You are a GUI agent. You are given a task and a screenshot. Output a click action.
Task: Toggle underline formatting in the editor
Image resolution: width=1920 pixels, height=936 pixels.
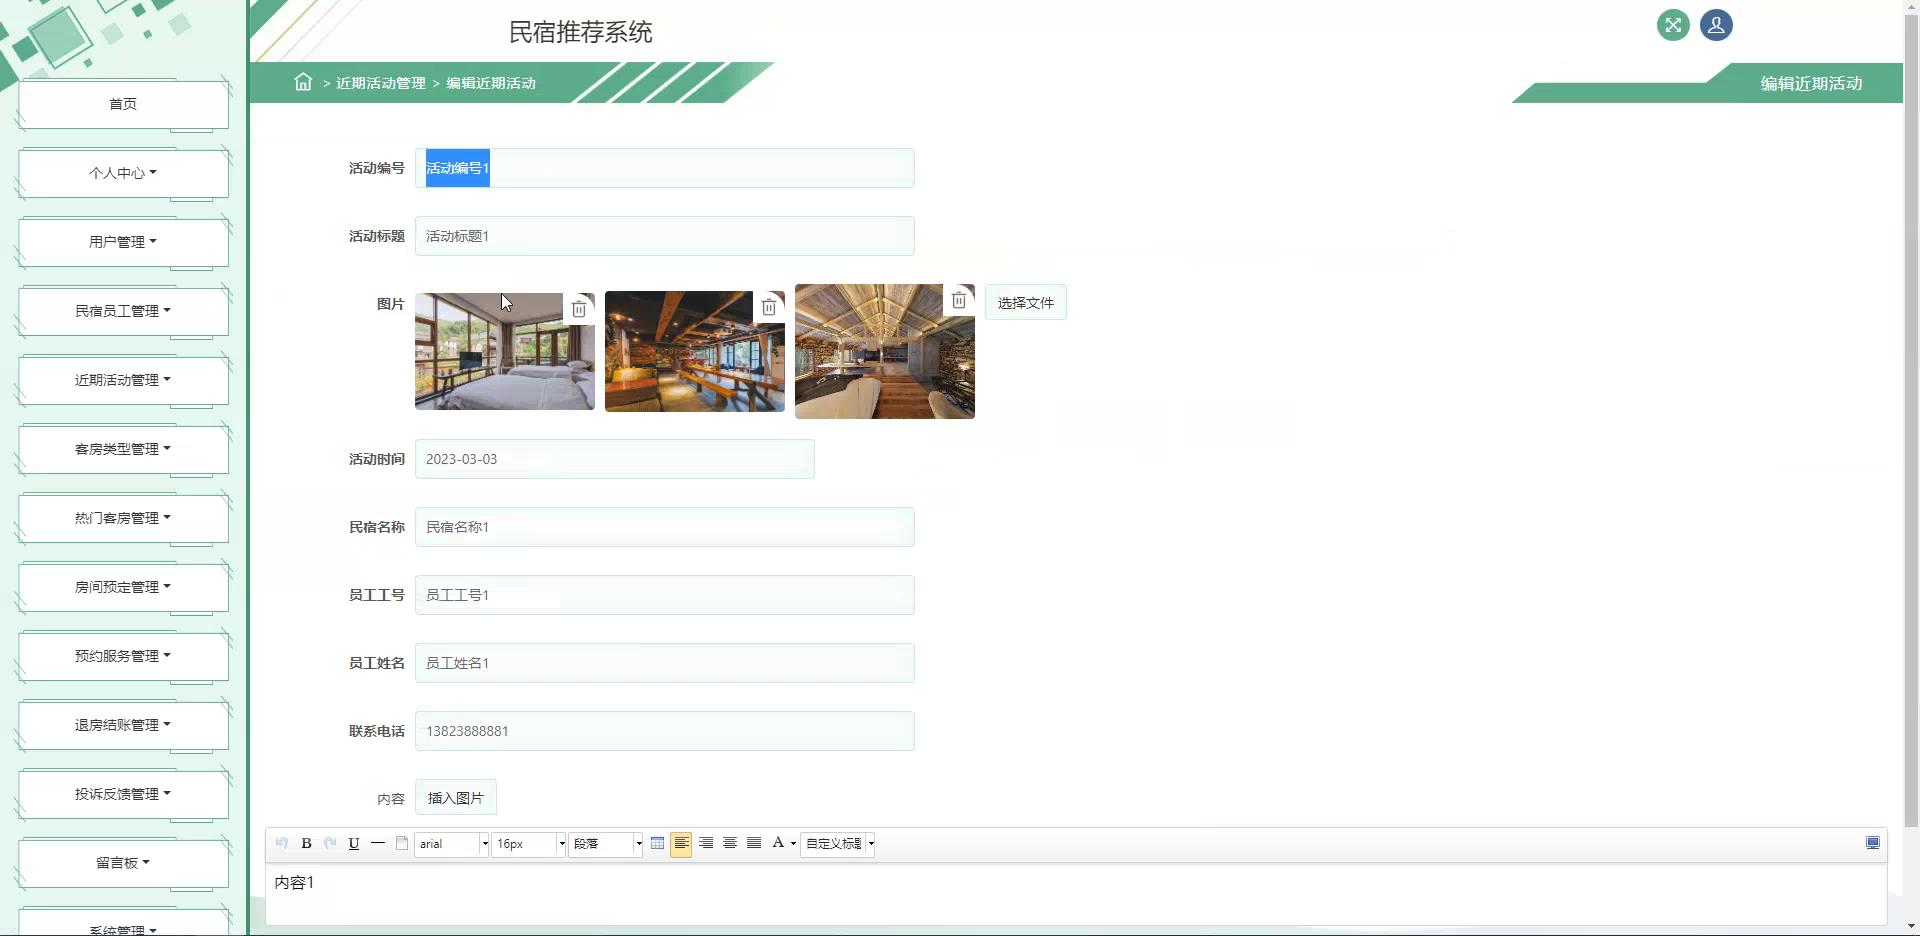pyautogui.click(x=354, y=843)
